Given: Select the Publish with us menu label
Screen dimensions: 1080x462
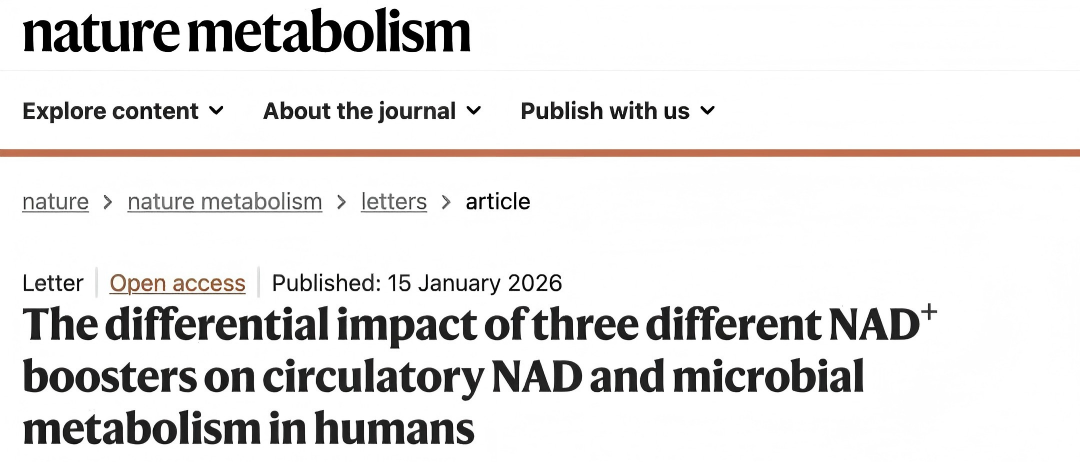Looking at the screenshot, I should tap(605, 111).
